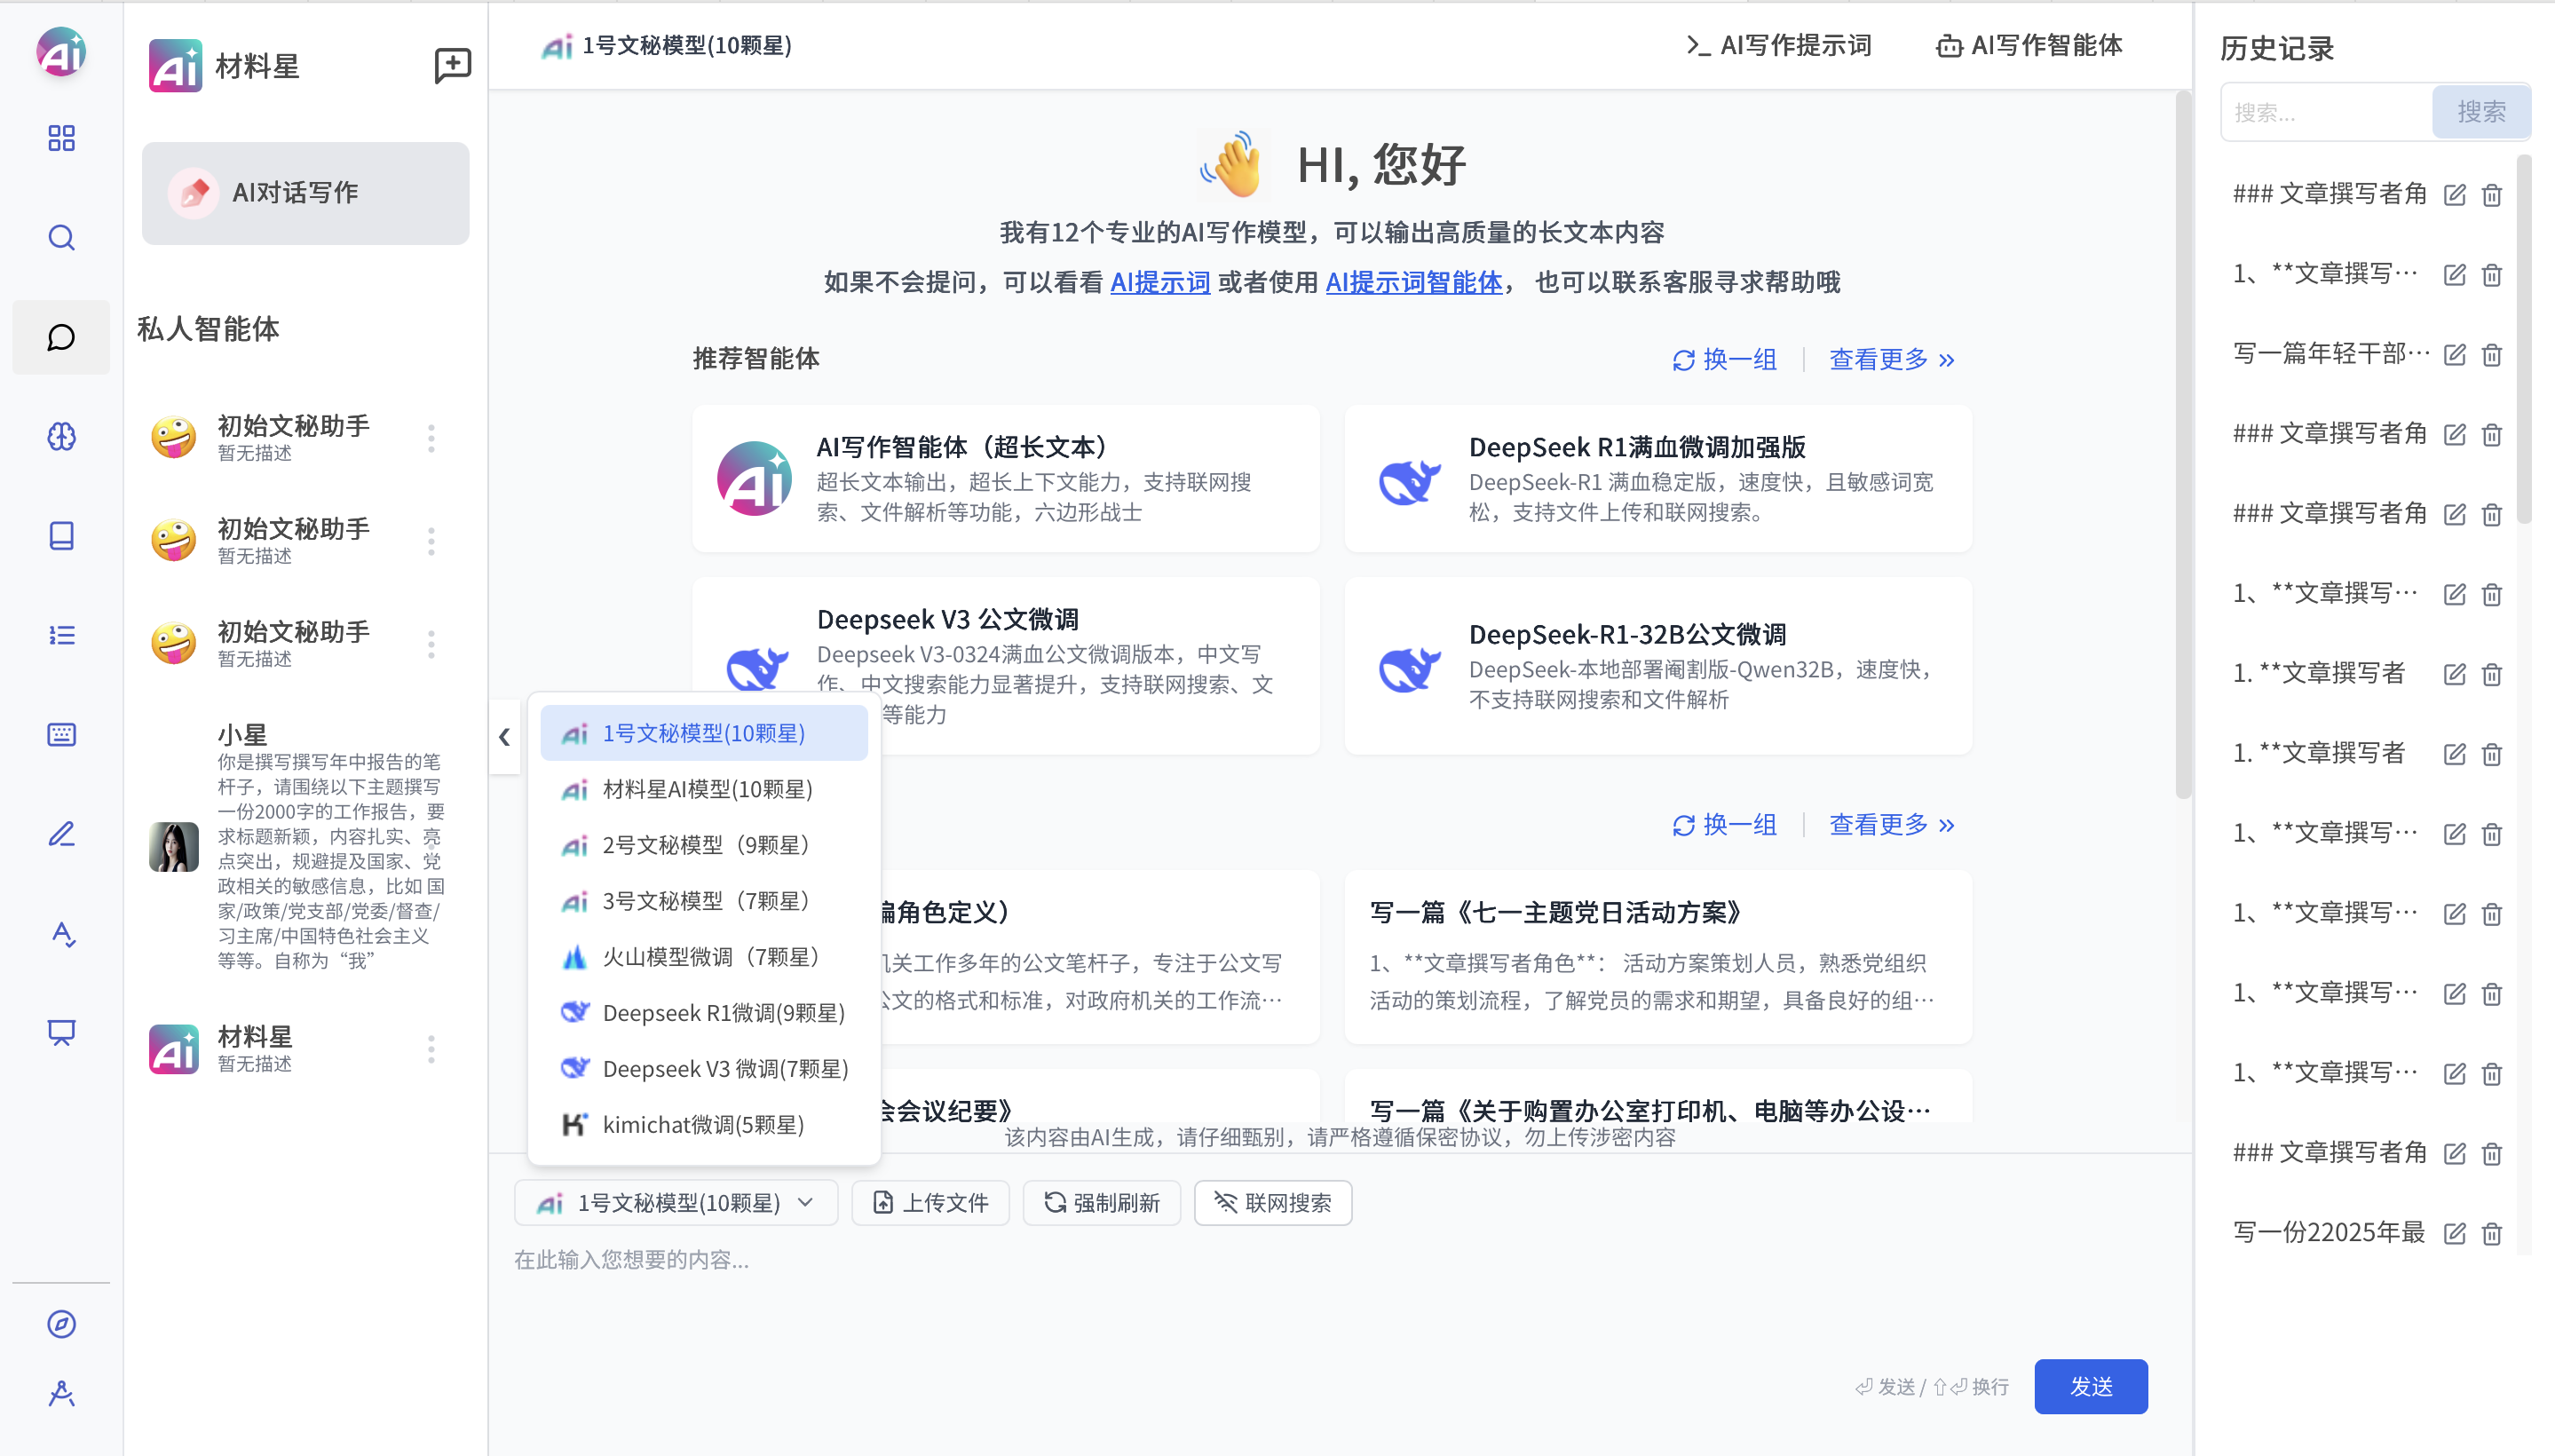Viewport: 2555px width, 1456px height.
Task: Open the 1号文秘模型 model dropdown below
Action: (x=676, y=1203)
